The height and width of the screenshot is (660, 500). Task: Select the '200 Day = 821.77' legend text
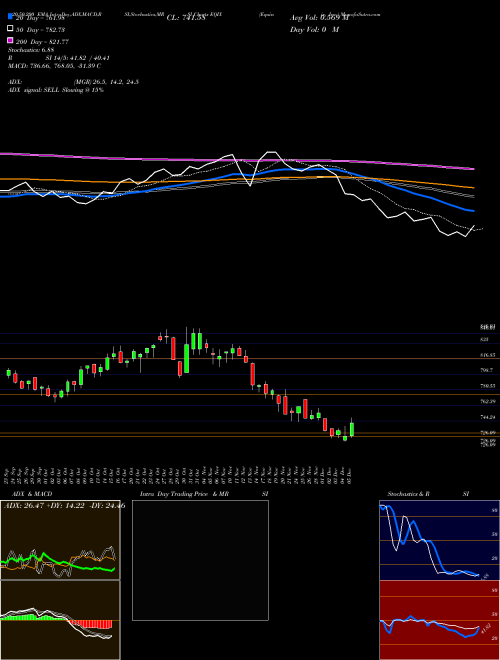pyautogui.click(x=42, y=42)
